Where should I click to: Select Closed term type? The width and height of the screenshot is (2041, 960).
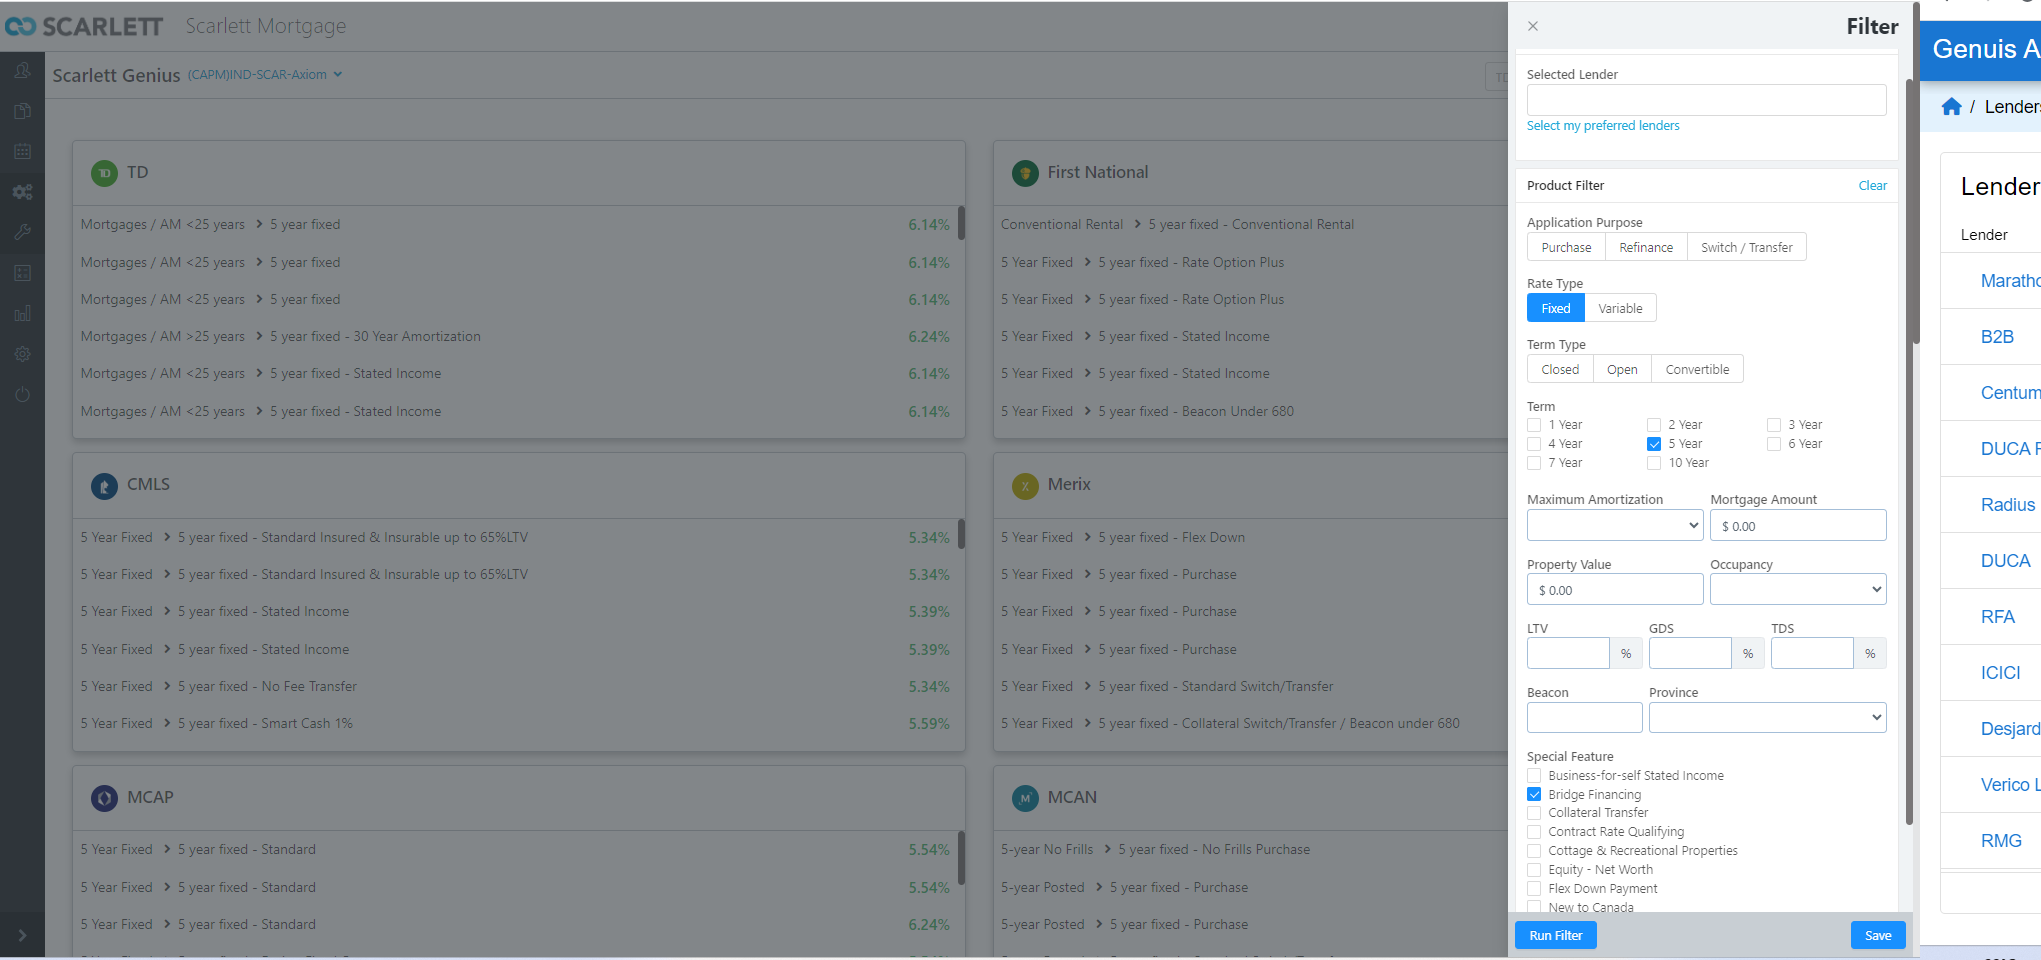click(1560, 369)
